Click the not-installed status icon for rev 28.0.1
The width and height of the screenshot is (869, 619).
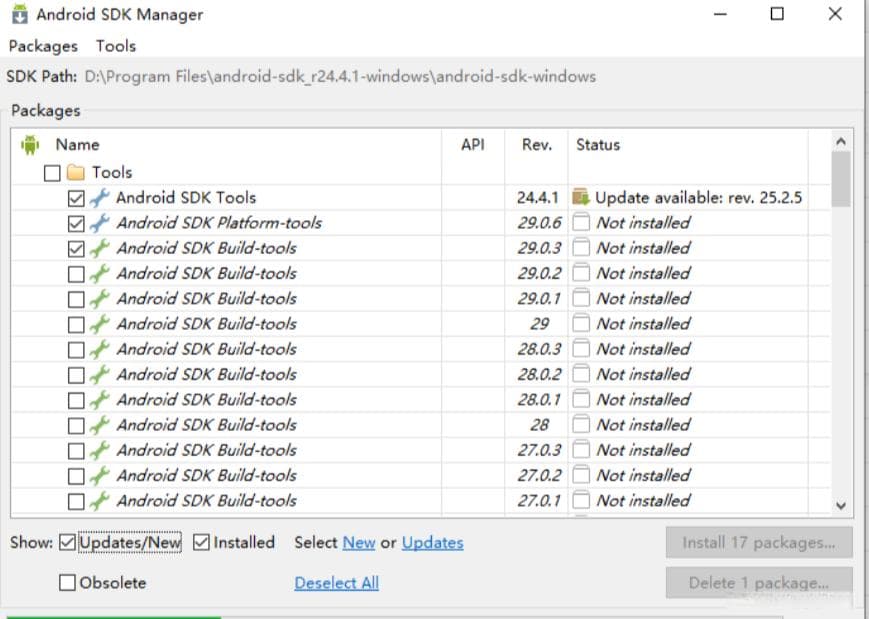click(x=581, y=400)
